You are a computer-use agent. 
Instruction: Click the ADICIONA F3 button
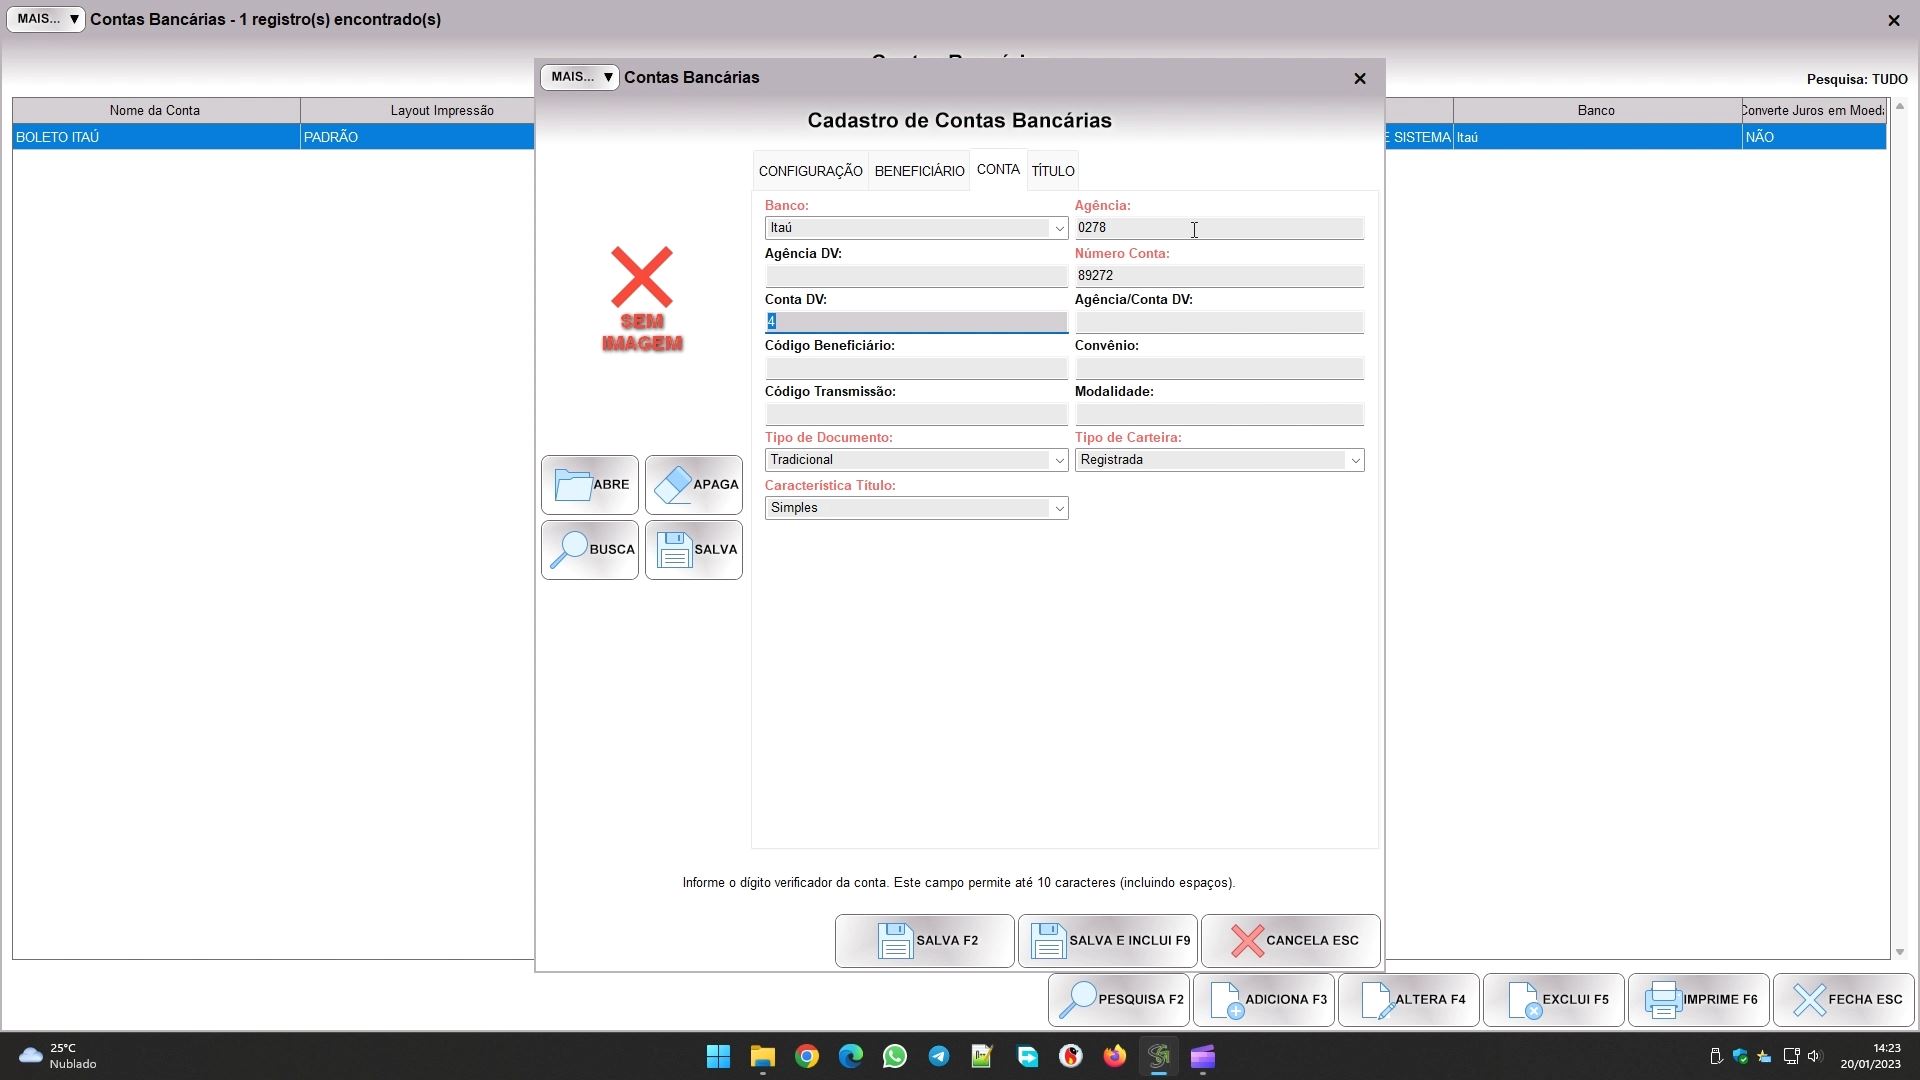[x=1264, y=1000]
